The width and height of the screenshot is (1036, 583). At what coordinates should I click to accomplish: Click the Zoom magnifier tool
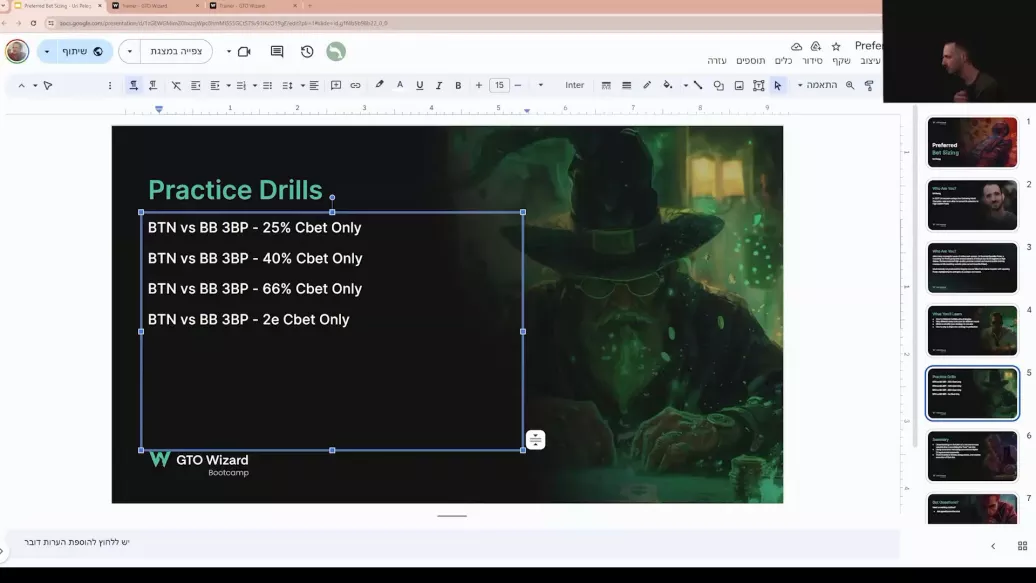coord(850,85)
